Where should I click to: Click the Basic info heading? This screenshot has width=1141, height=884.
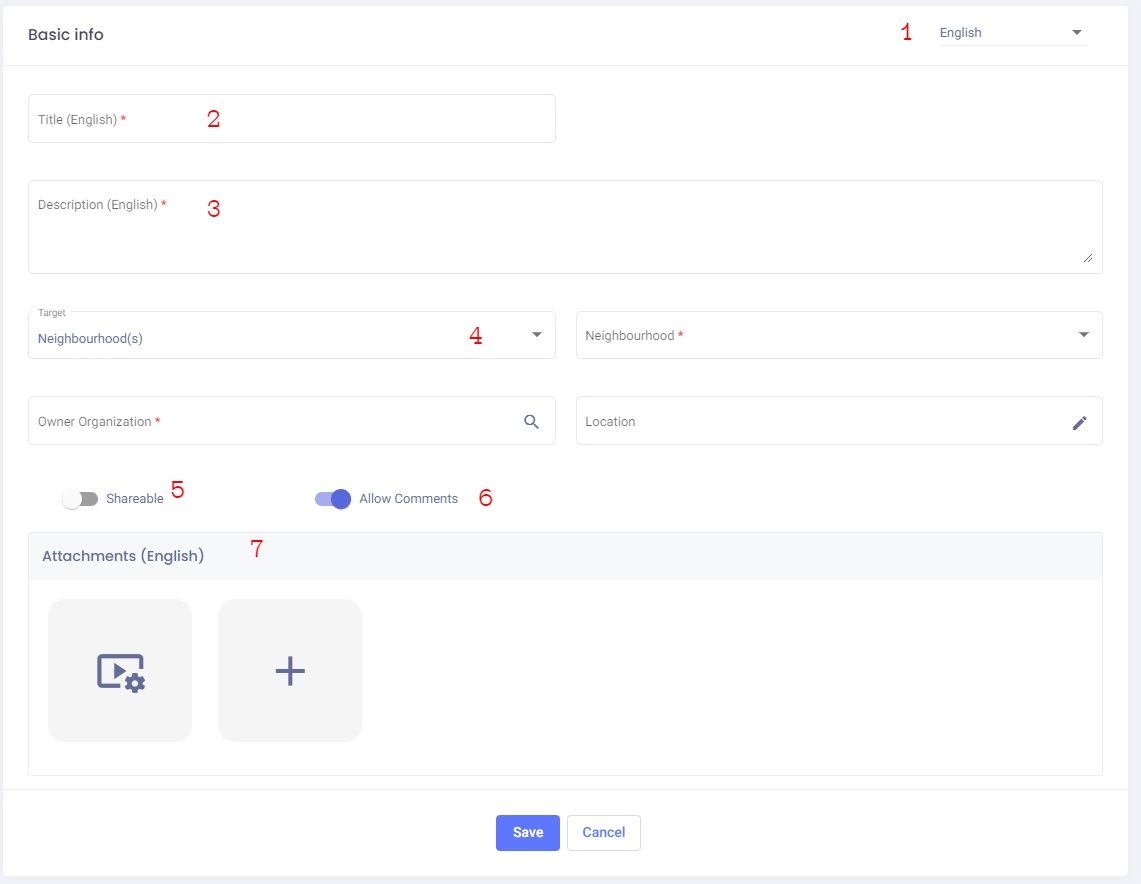click(x=66, y=35)
